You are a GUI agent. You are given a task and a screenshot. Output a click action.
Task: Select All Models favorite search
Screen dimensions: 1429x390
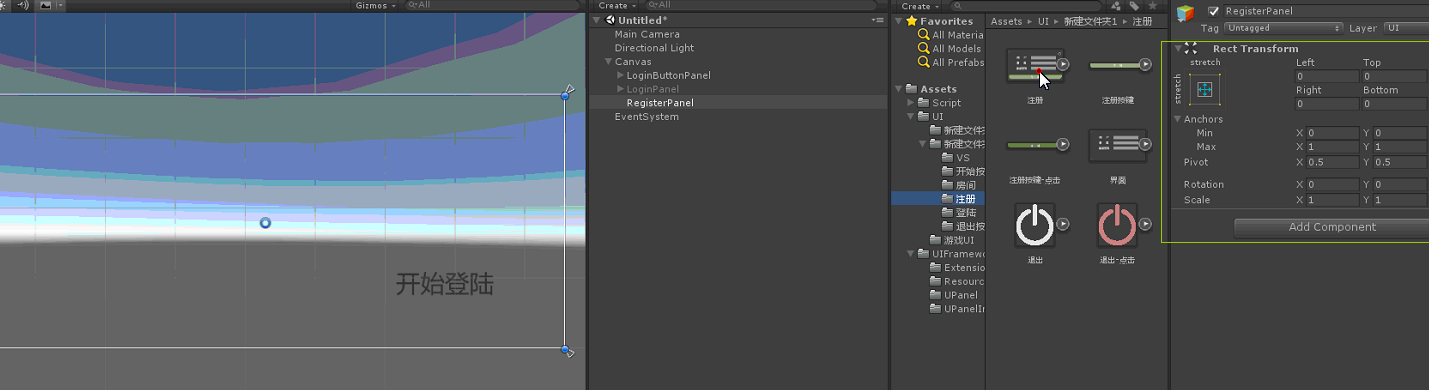pyautogui.click(x=950, y=48)
